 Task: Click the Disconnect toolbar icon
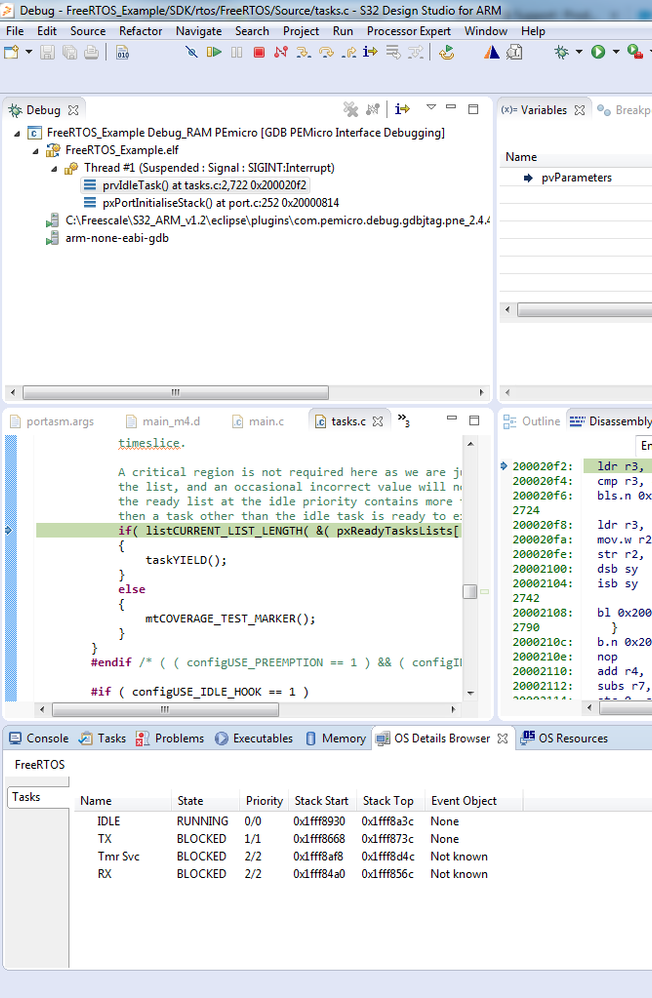tap(281, 52)
